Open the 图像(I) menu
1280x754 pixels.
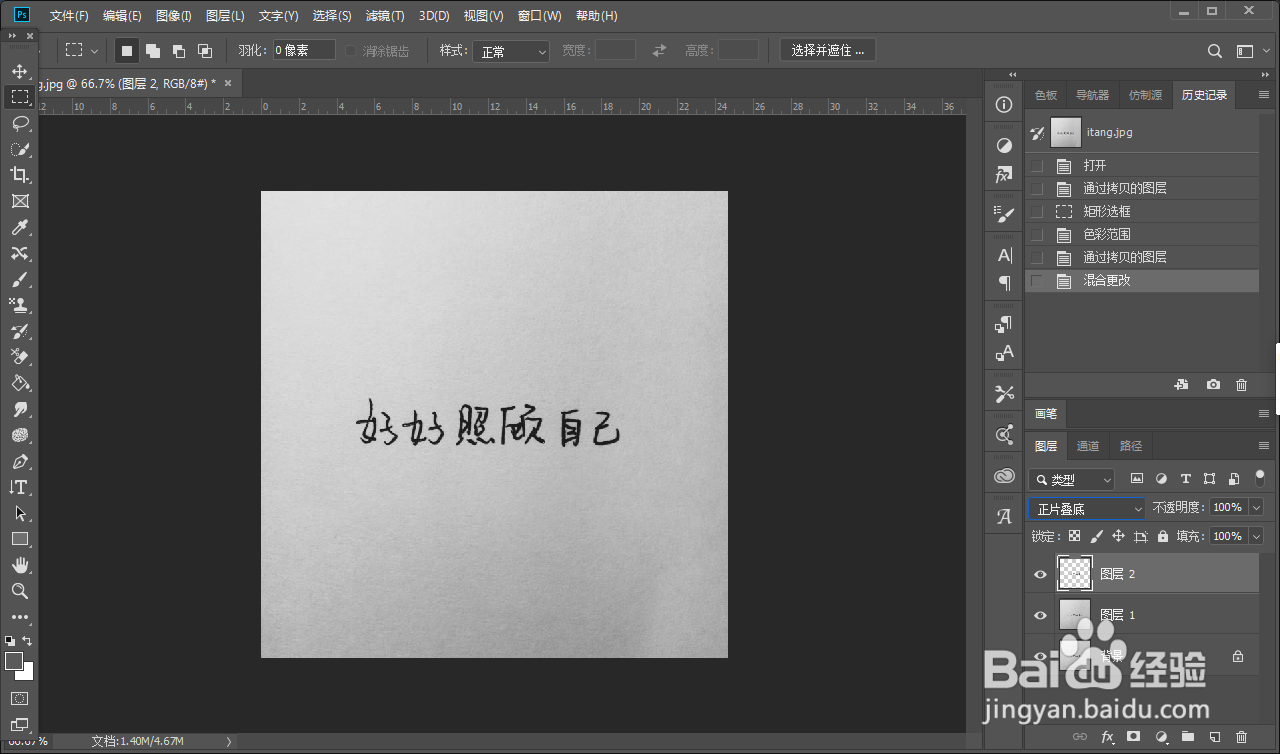(173, 16)
